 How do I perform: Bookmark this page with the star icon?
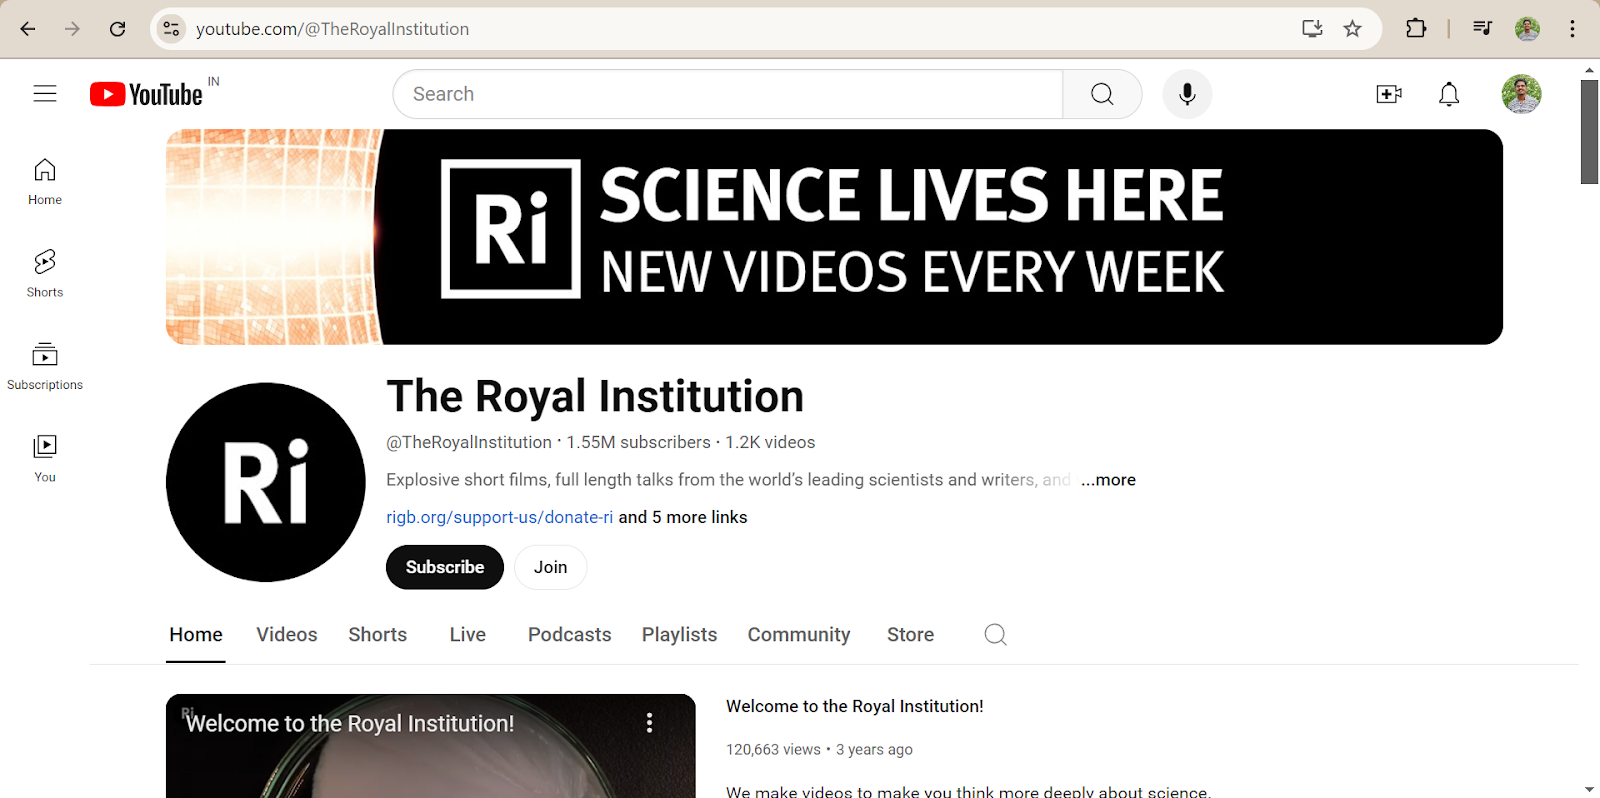tap(1353, 29)
